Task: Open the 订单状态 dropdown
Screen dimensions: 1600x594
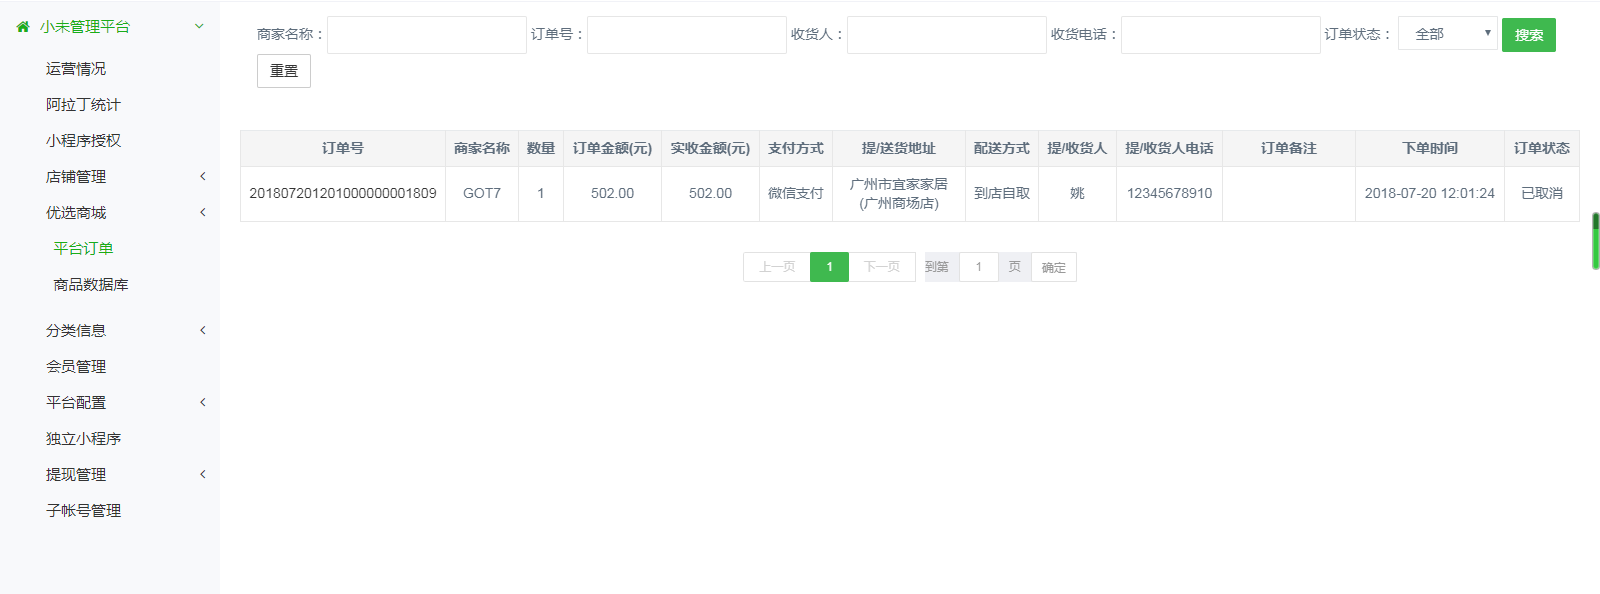Action: tap(1447, 34)
